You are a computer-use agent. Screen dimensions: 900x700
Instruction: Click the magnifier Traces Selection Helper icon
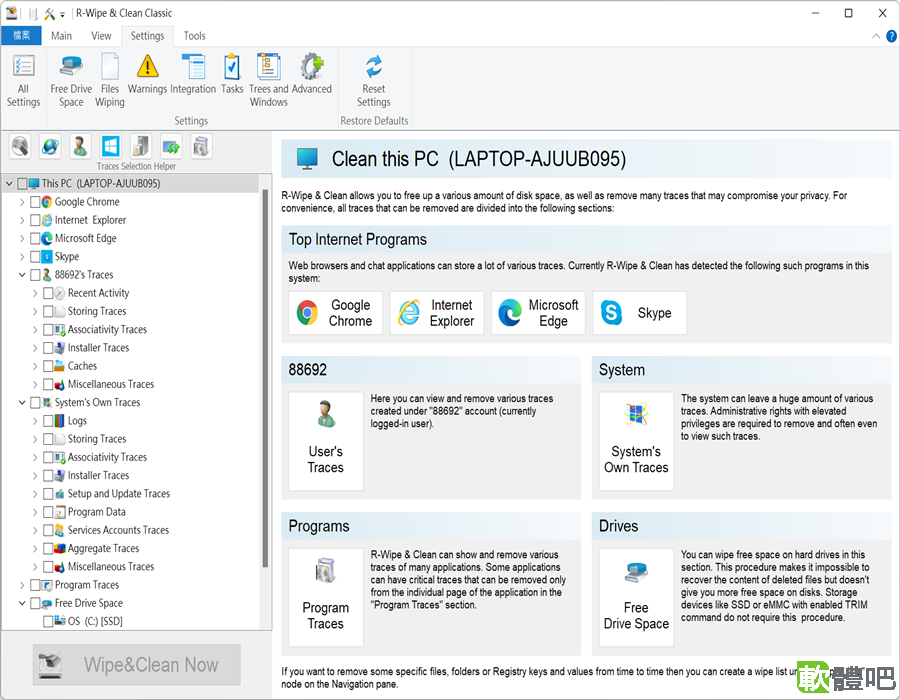[x=20, y=146]
